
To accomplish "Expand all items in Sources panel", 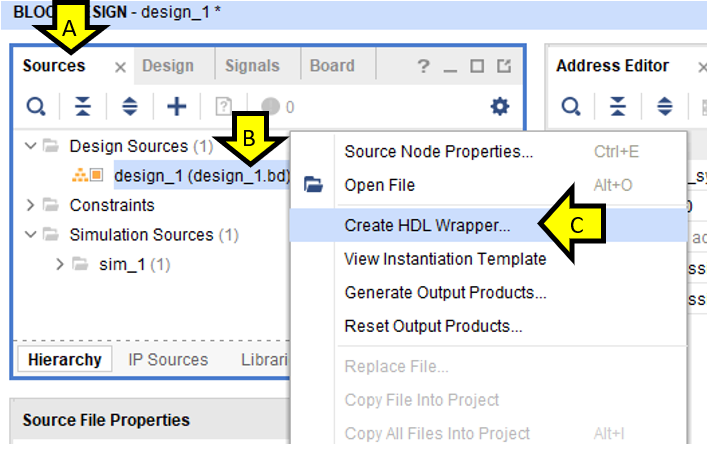I will pyautogui.click(x=130, y=107).
